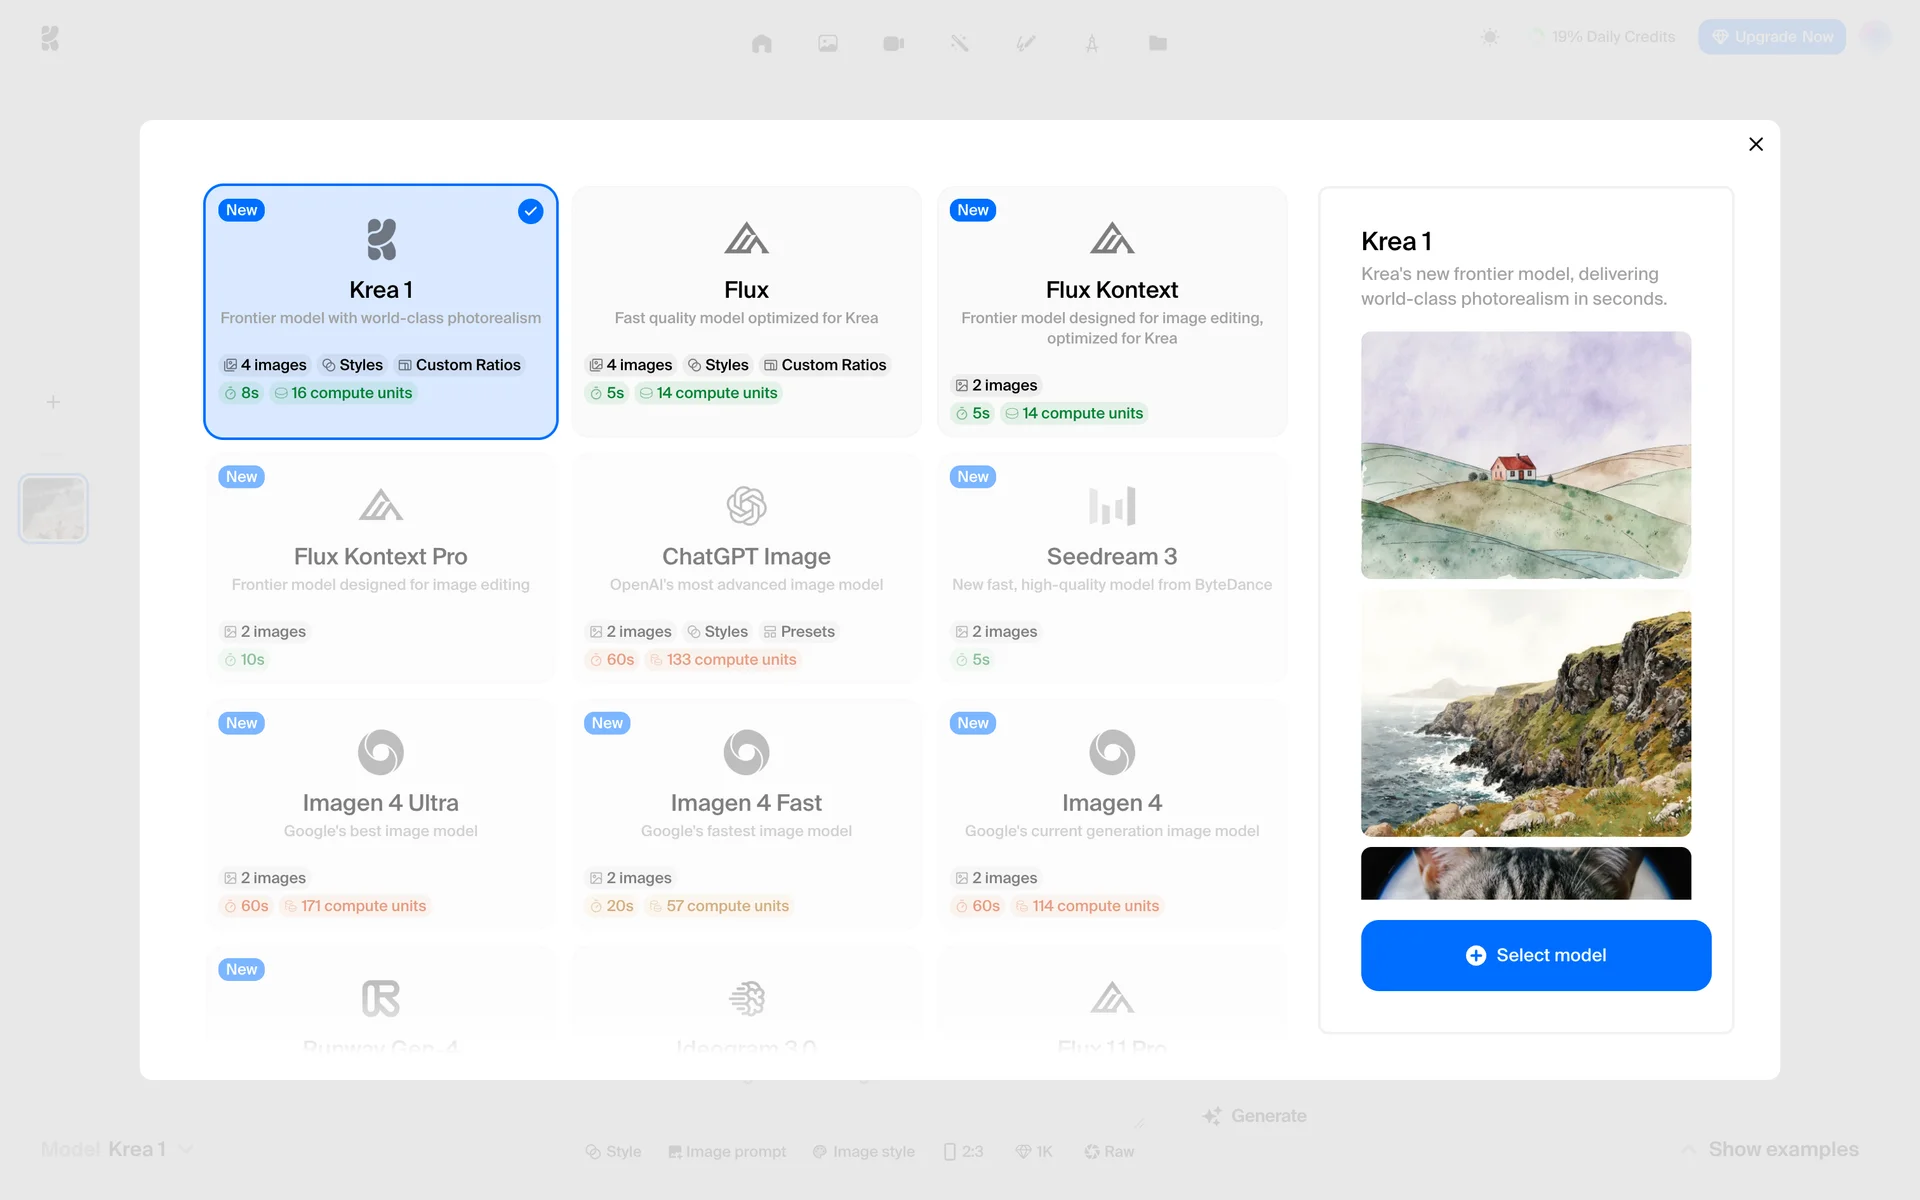
Task: Toggle the sun light/dark theme icon
Action: [x=1490, y=37]
